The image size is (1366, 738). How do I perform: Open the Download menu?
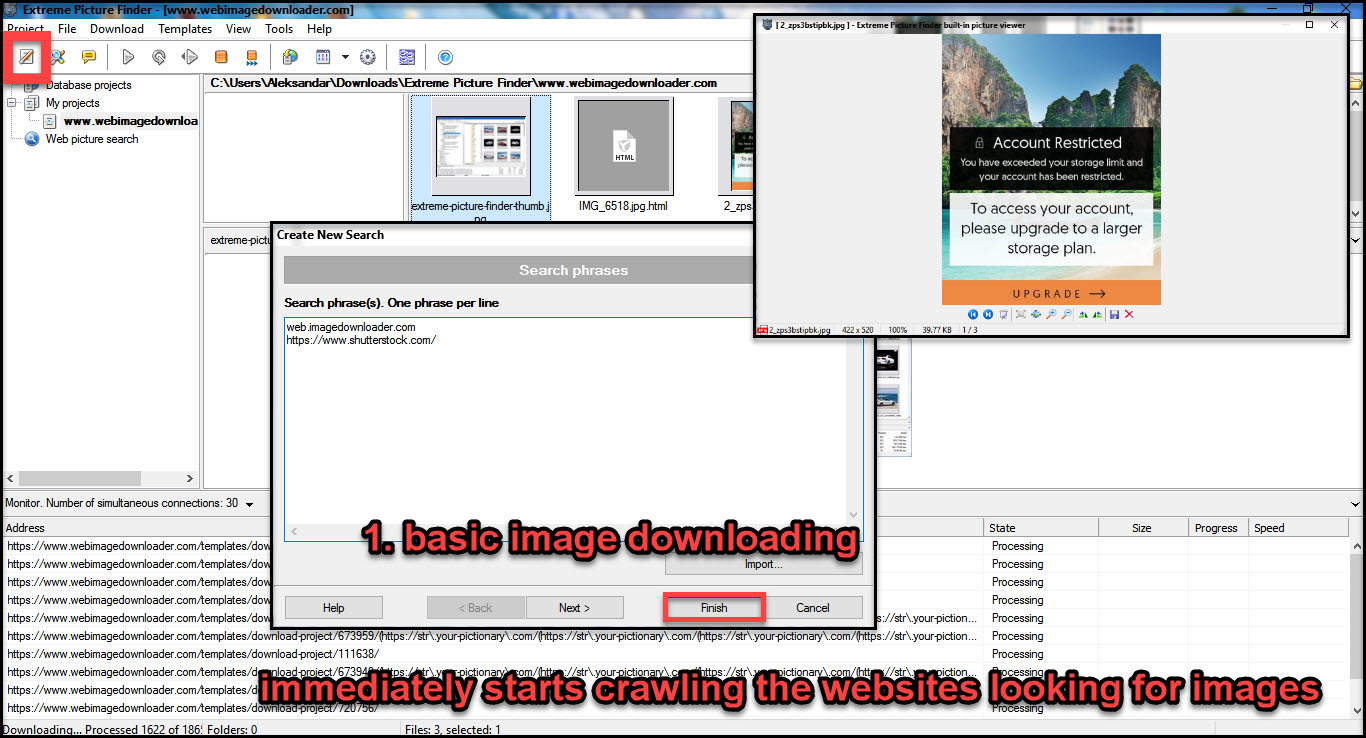[117, 29]
